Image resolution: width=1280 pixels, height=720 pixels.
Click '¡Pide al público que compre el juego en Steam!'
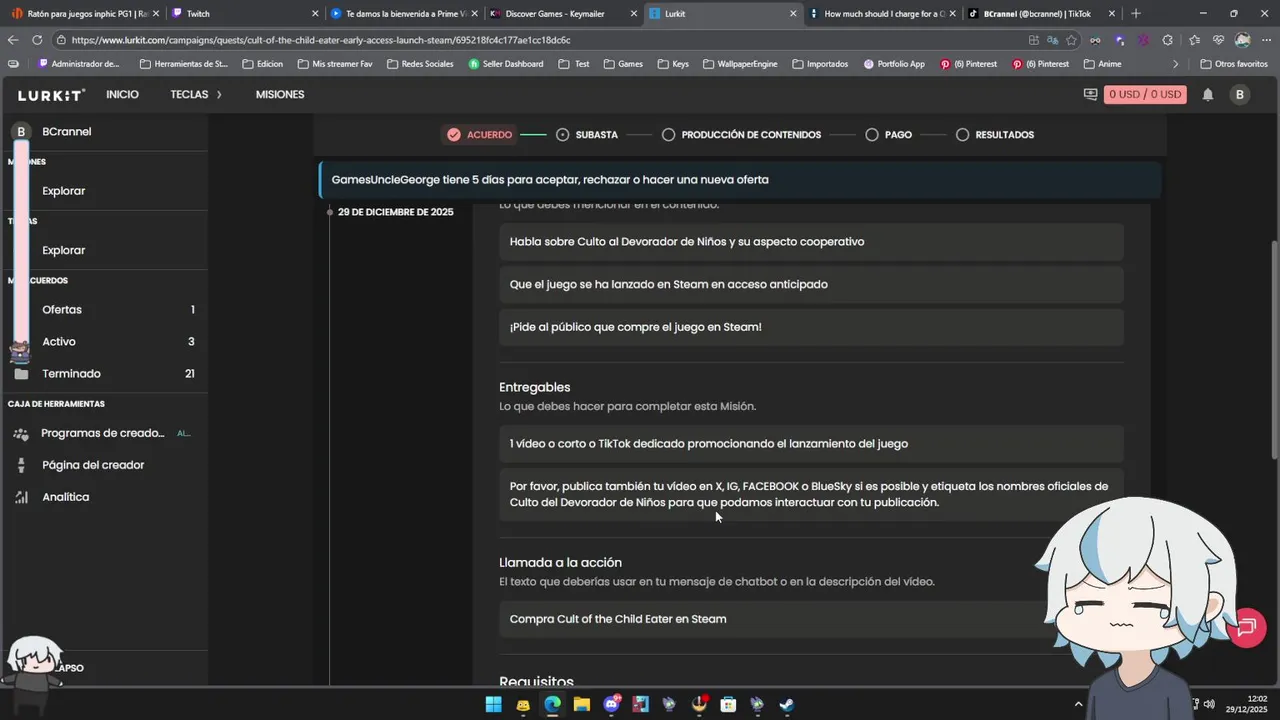636,327
